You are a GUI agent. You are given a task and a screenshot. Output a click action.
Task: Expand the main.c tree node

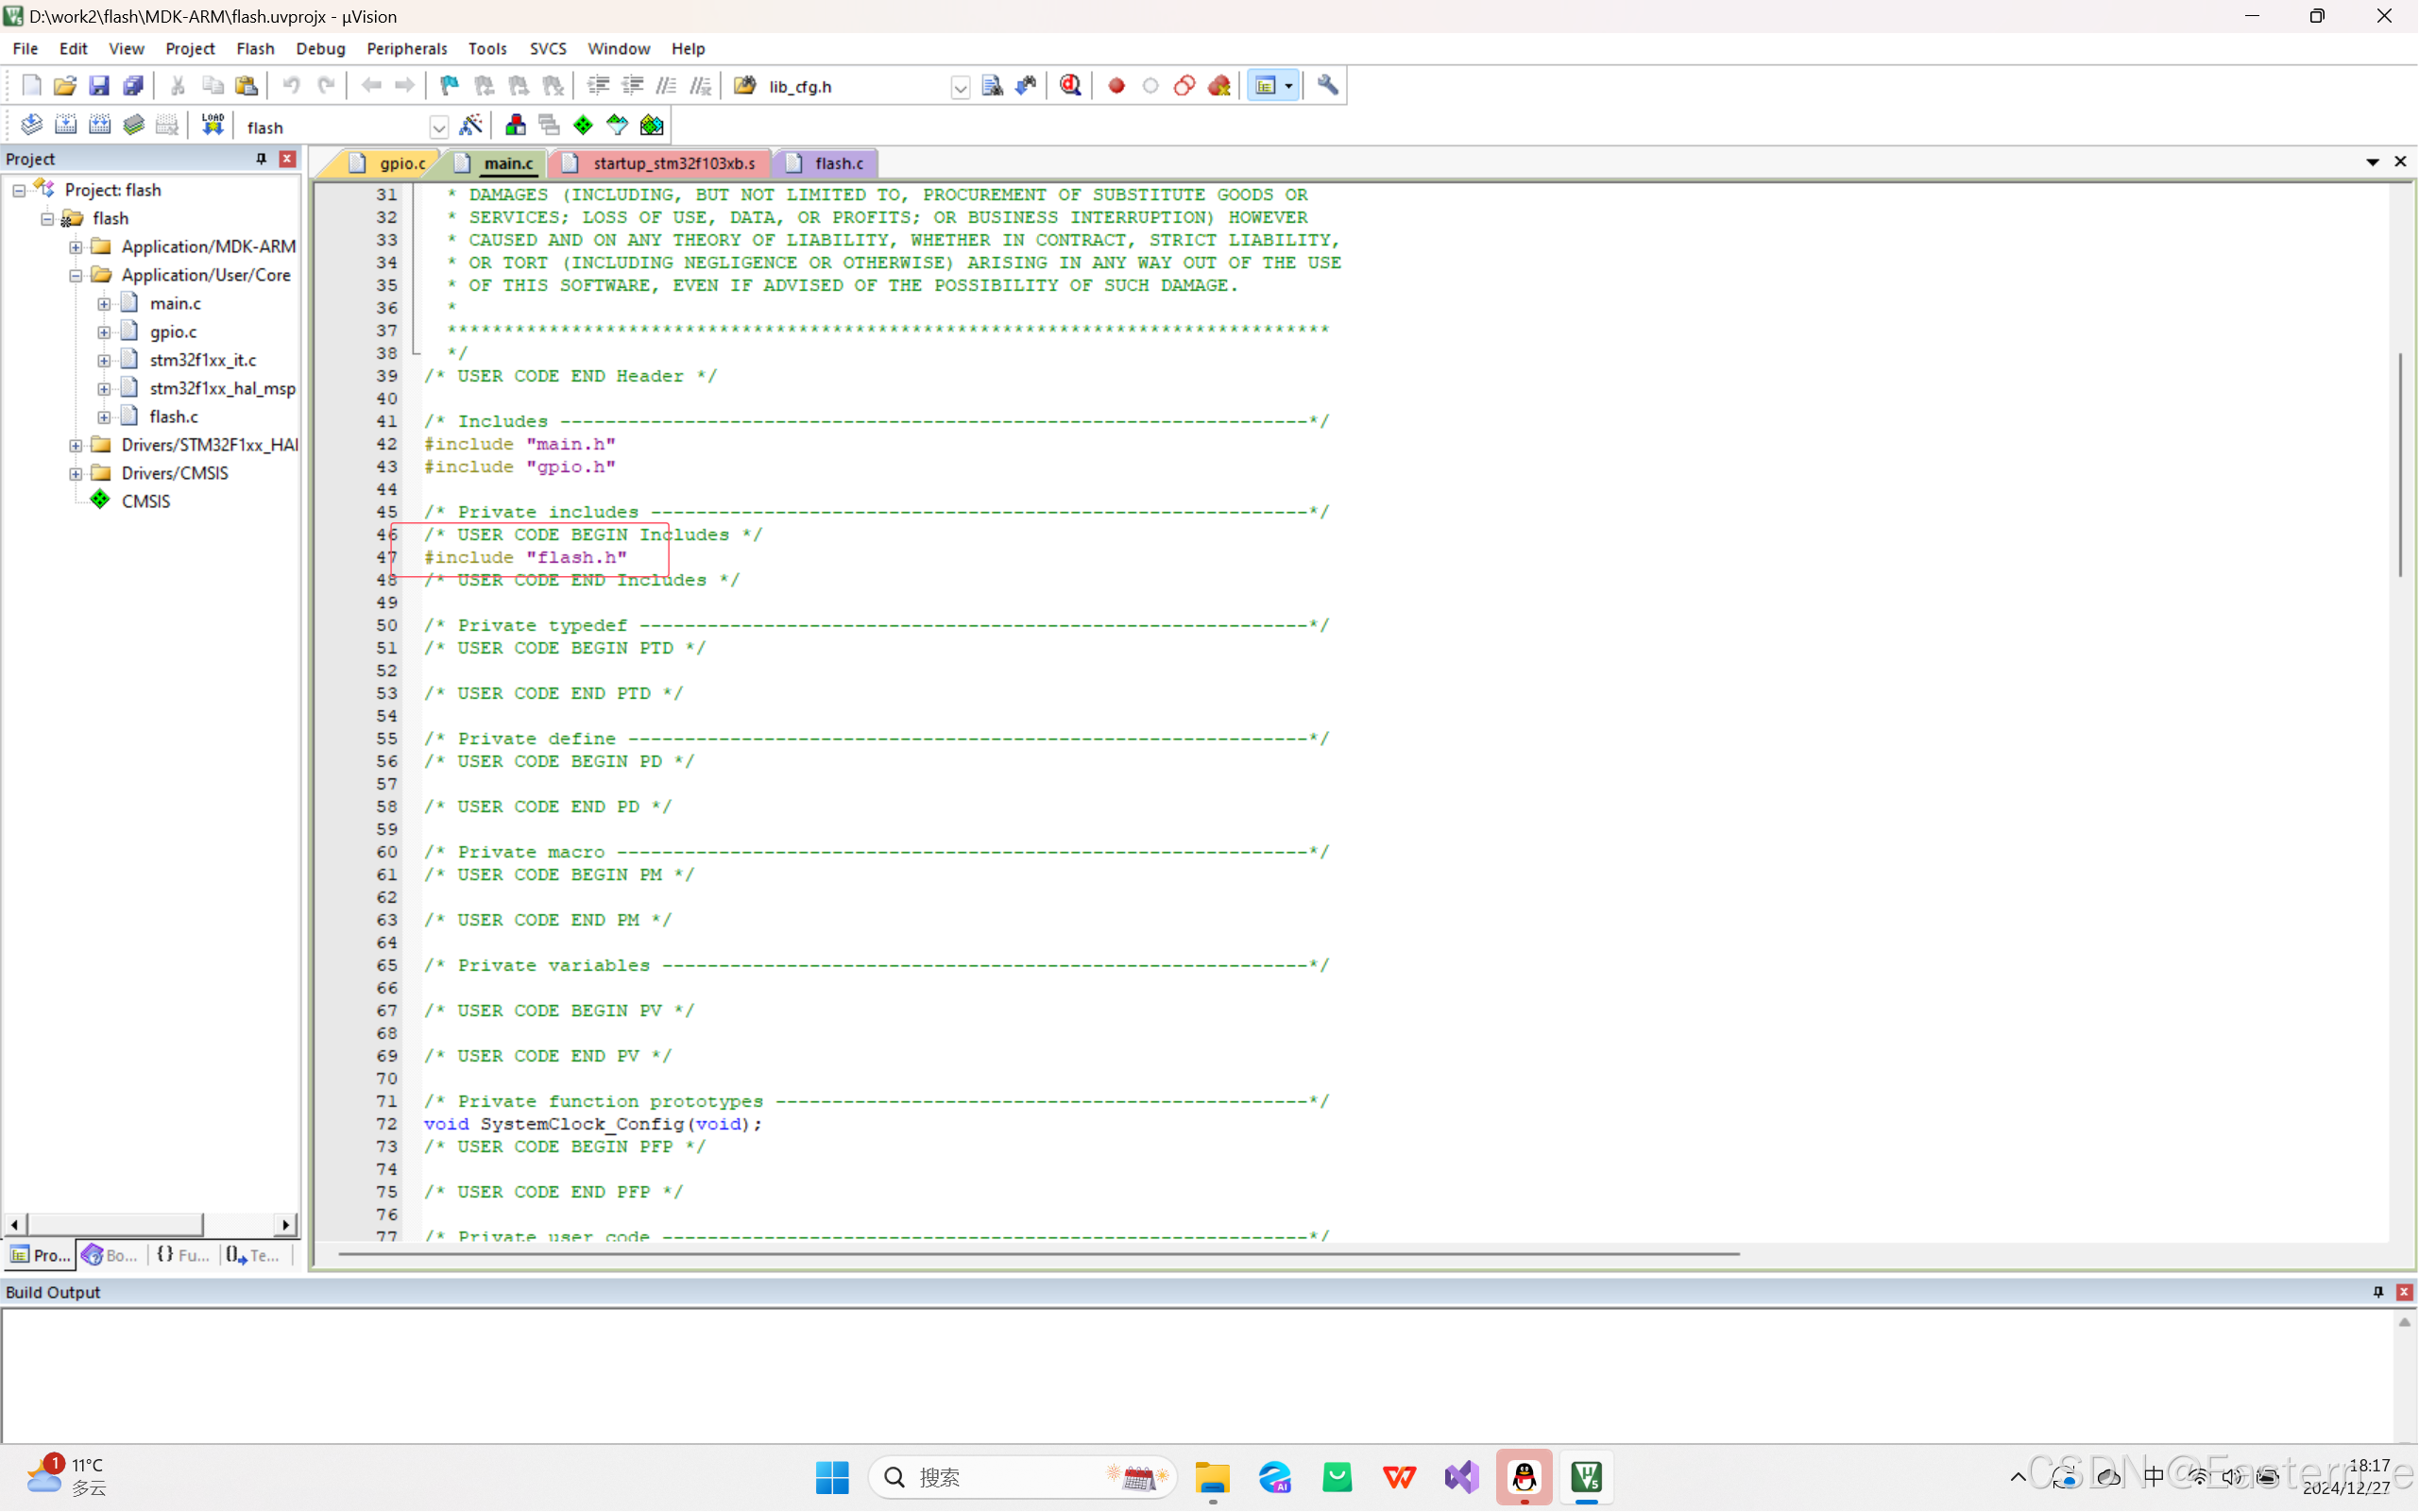[x=104, y=304]
